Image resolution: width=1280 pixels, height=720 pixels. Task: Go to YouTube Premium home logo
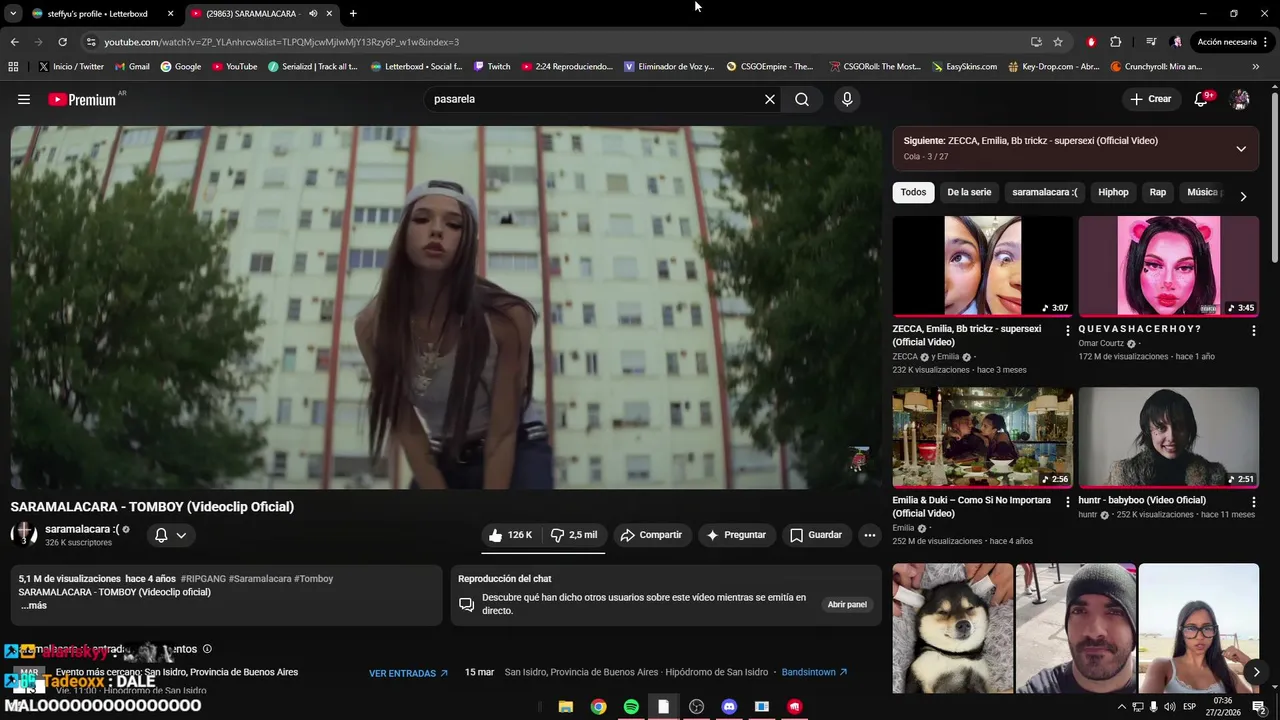(x=82, y=99)
